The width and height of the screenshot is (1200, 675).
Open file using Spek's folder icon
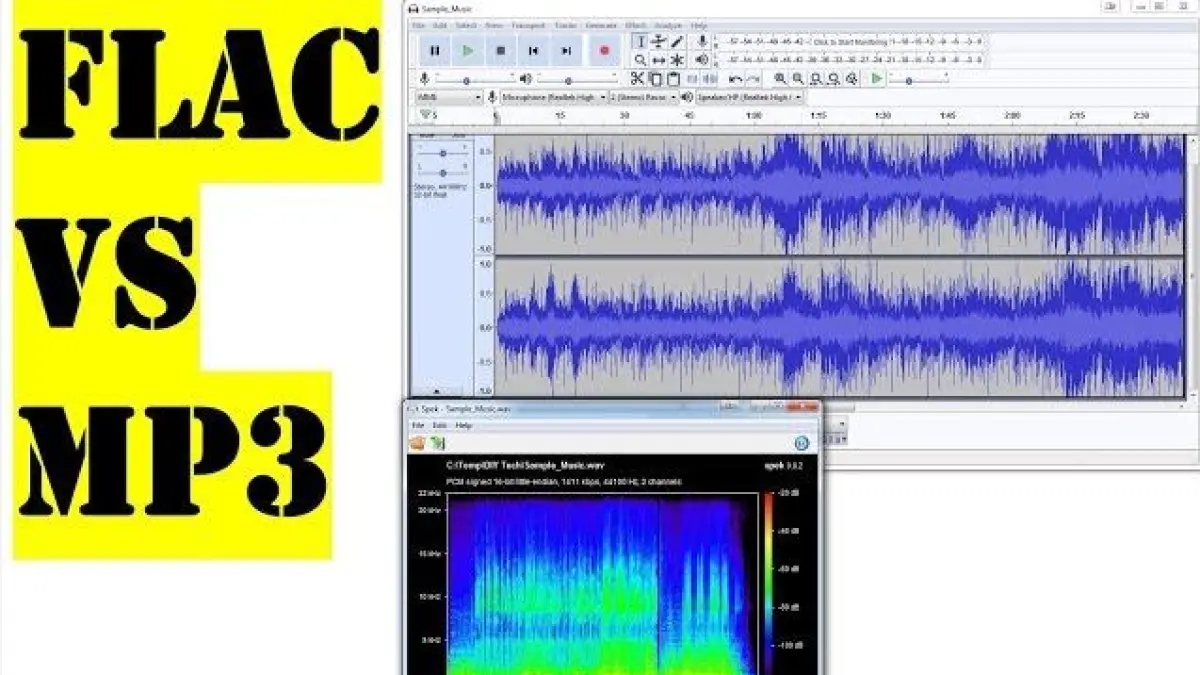pos(417,443)
